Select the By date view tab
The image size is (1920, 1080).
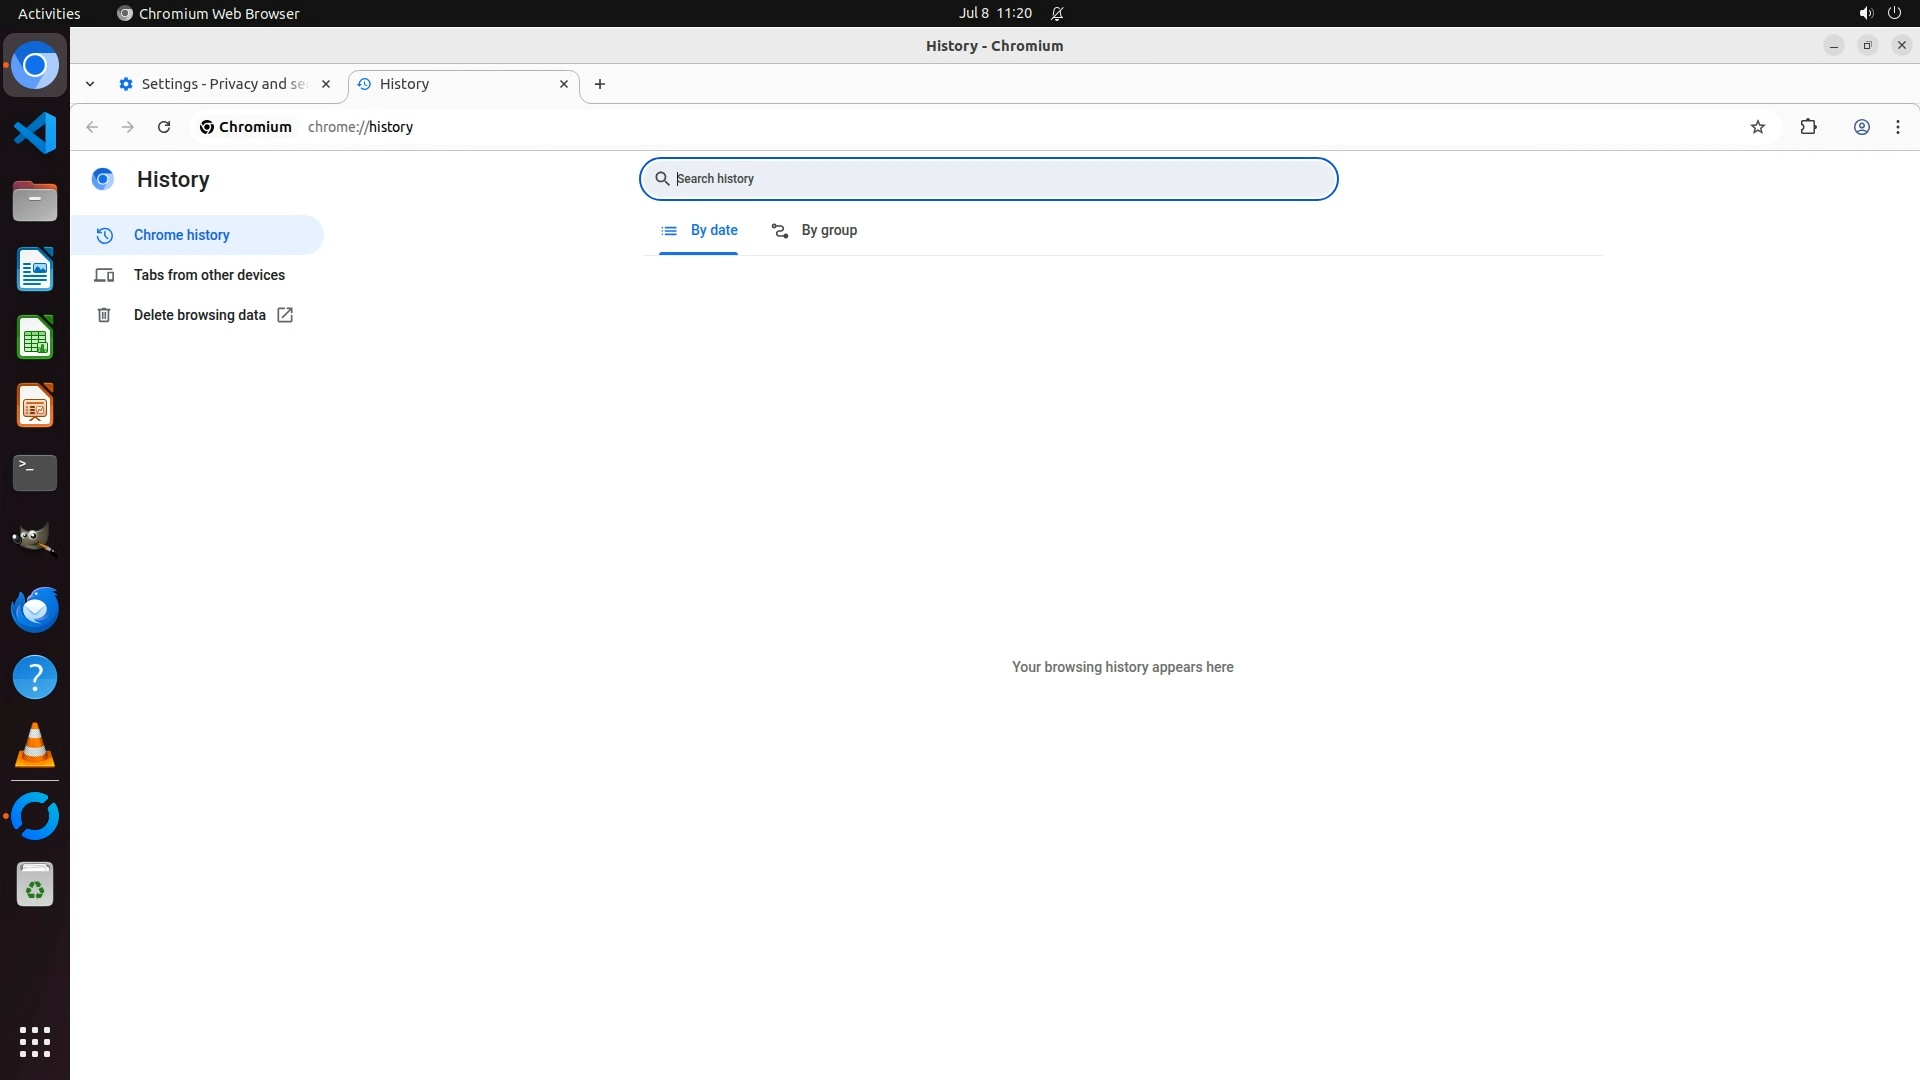click(x=699, y=231)
